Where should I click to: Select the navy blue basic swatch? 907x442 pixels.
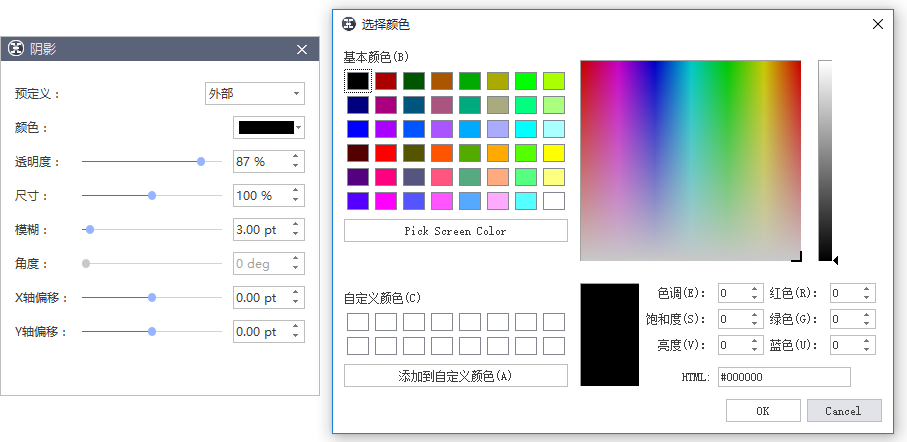pos(358,105)
